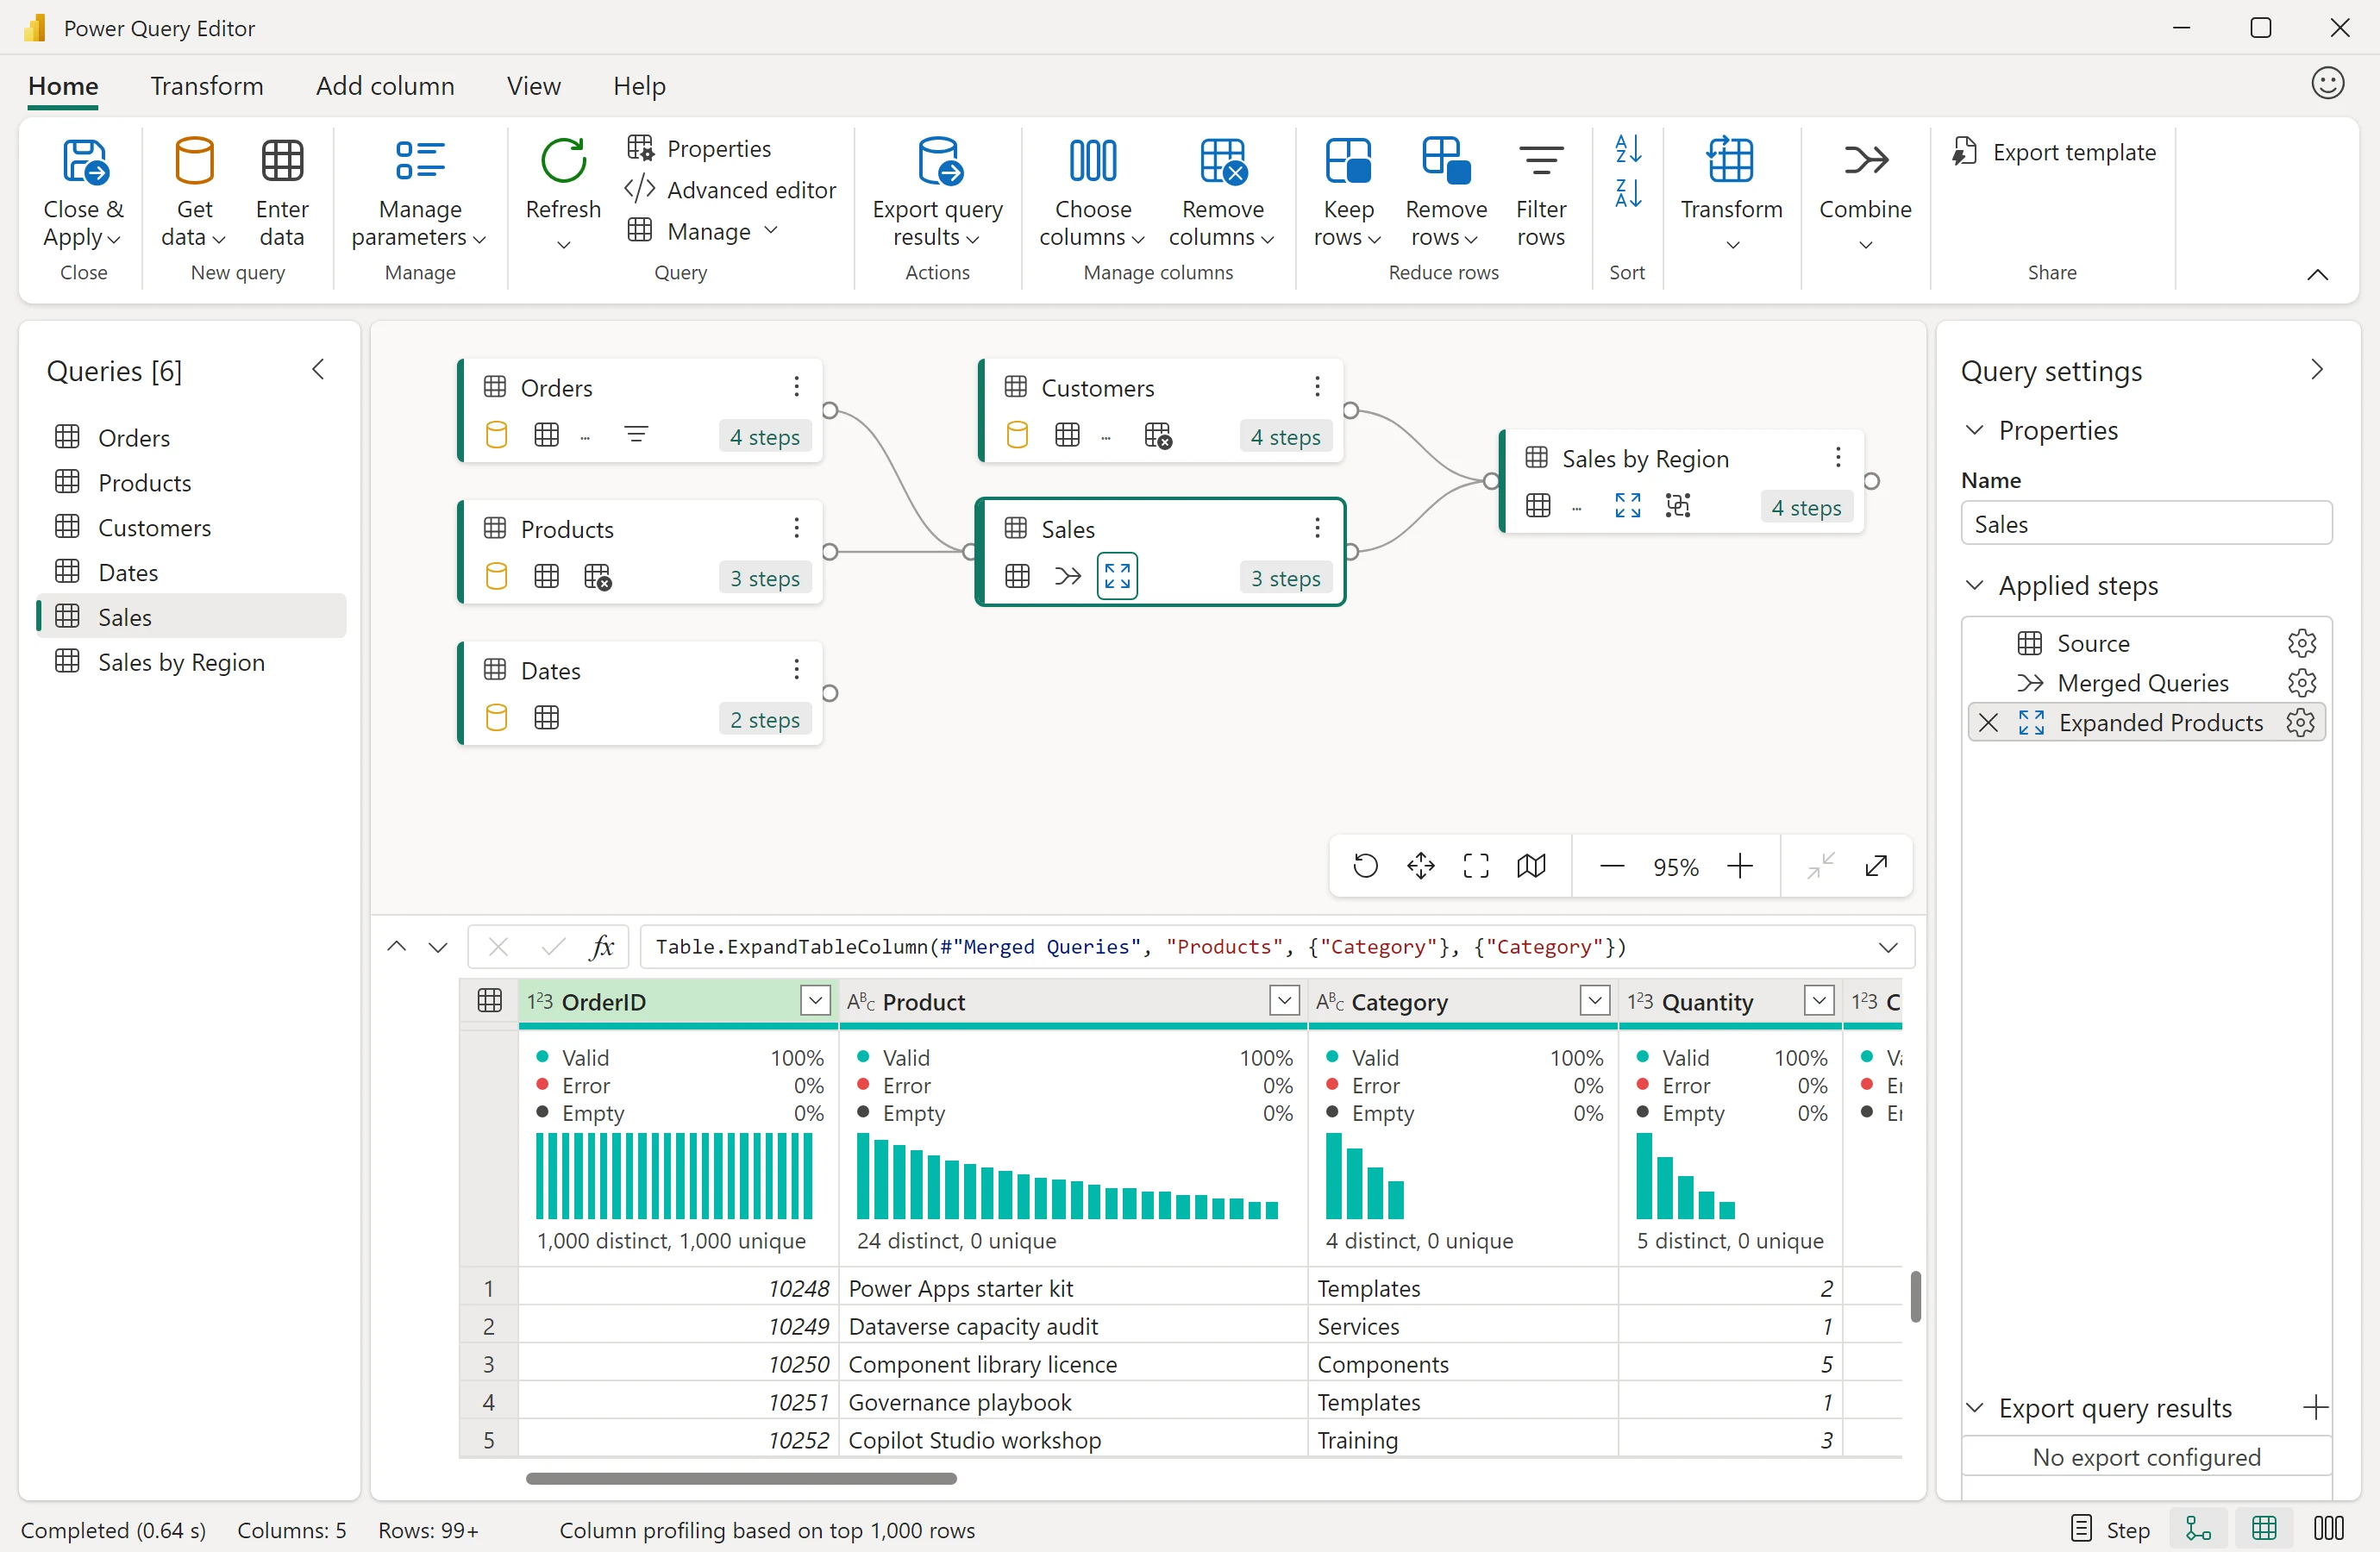Image resolution: width=2380 pixels, height=1552 pixels.
Task: Collapse the Queries pane
Action: click(318, 370)
